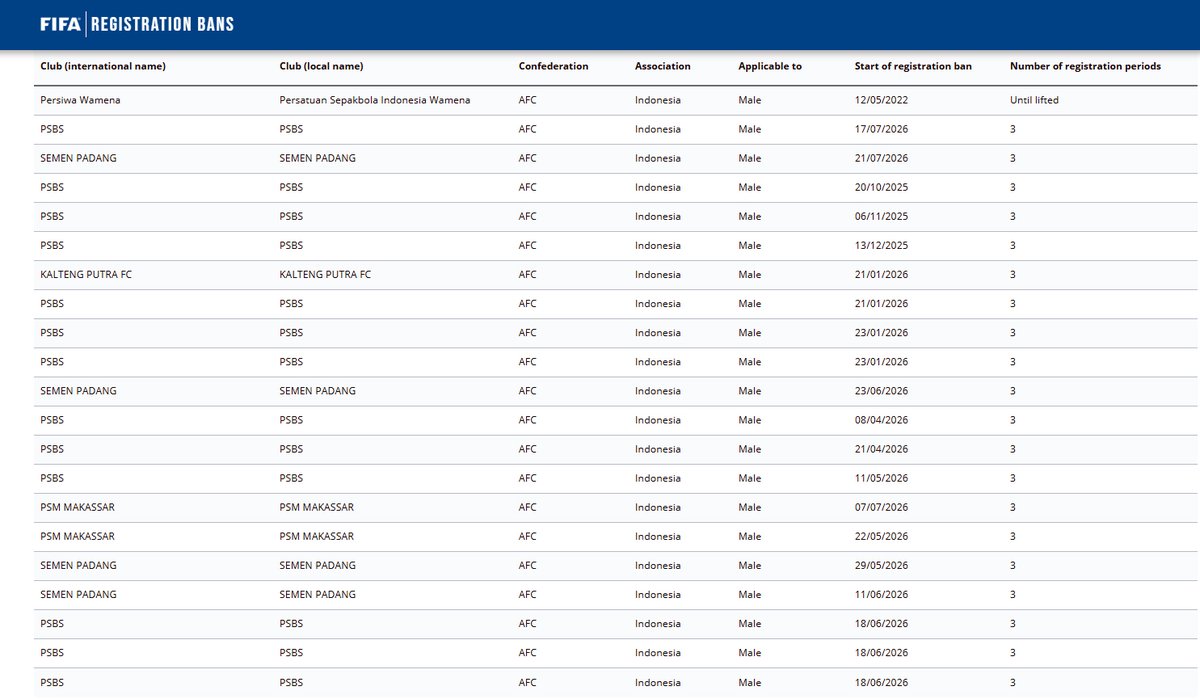Click the 21/01/2026 date in the PSBS row
The image size is (1200, 699).
(881, 303)
